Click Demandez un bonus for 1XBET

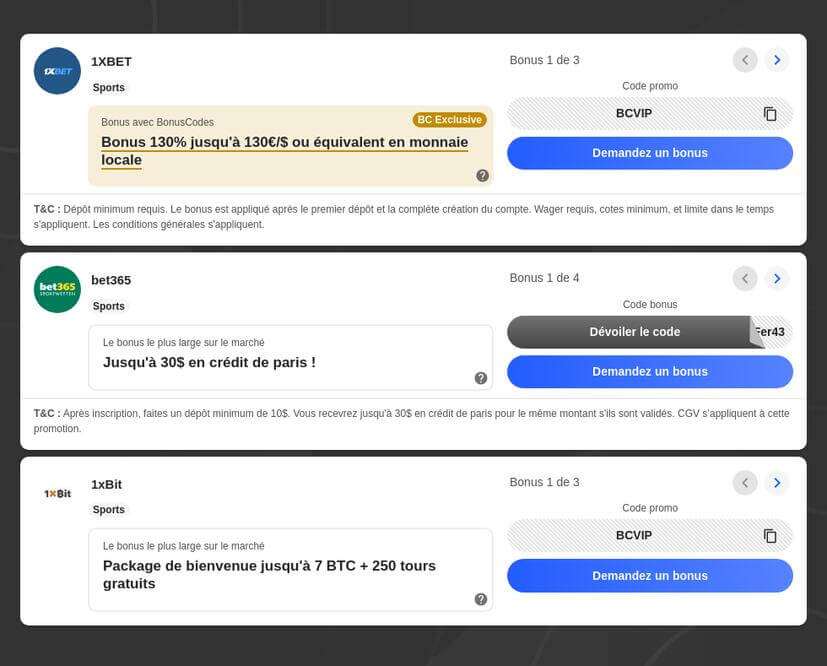650,153
